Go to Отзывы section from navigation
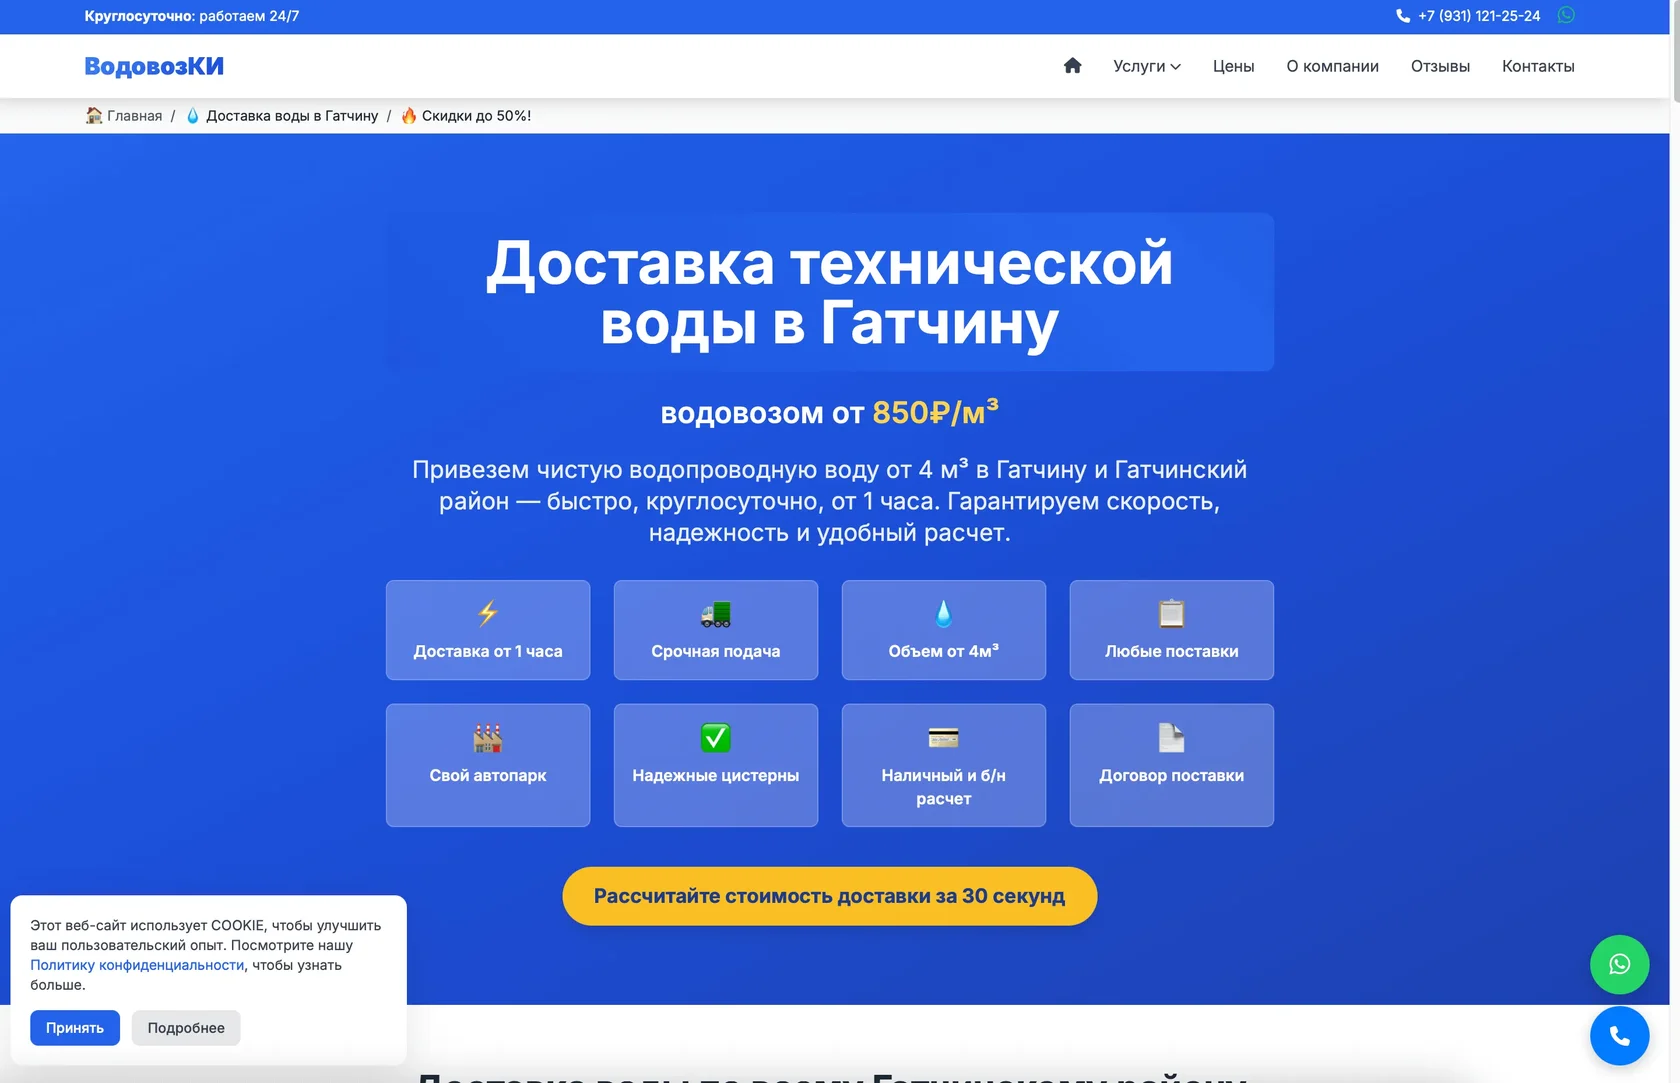The height and width of the screenshot is (1083, 1680). pos(1440,65)
